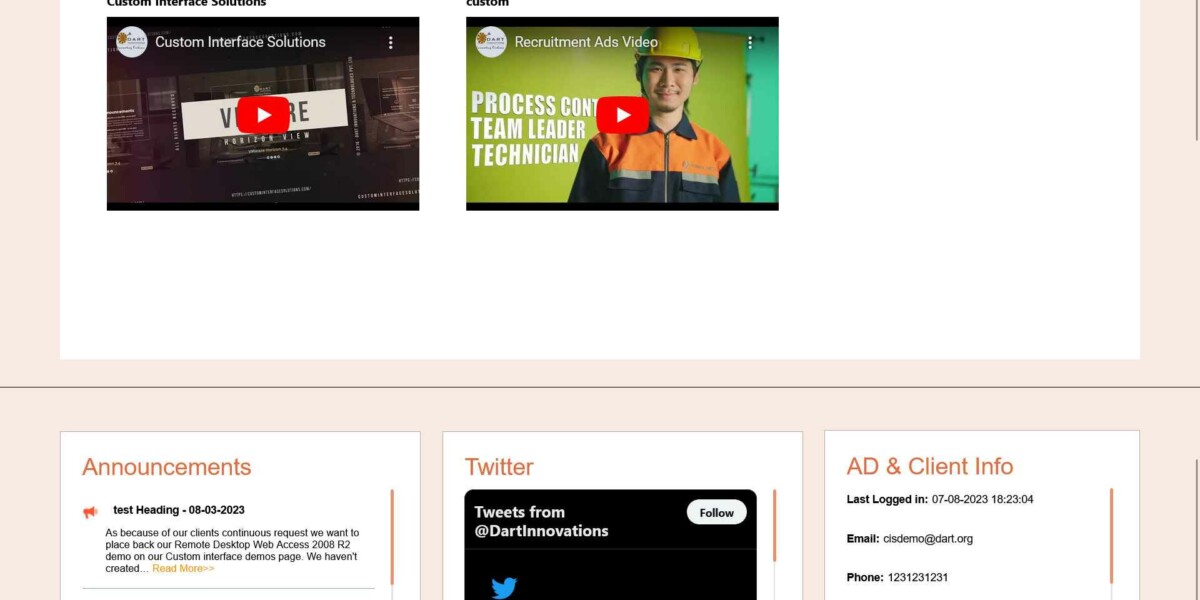Click the Twitter panel scrollbar
Image resolution: width=1200 pixels, height=600 pixels.
[x=774, y=526]
